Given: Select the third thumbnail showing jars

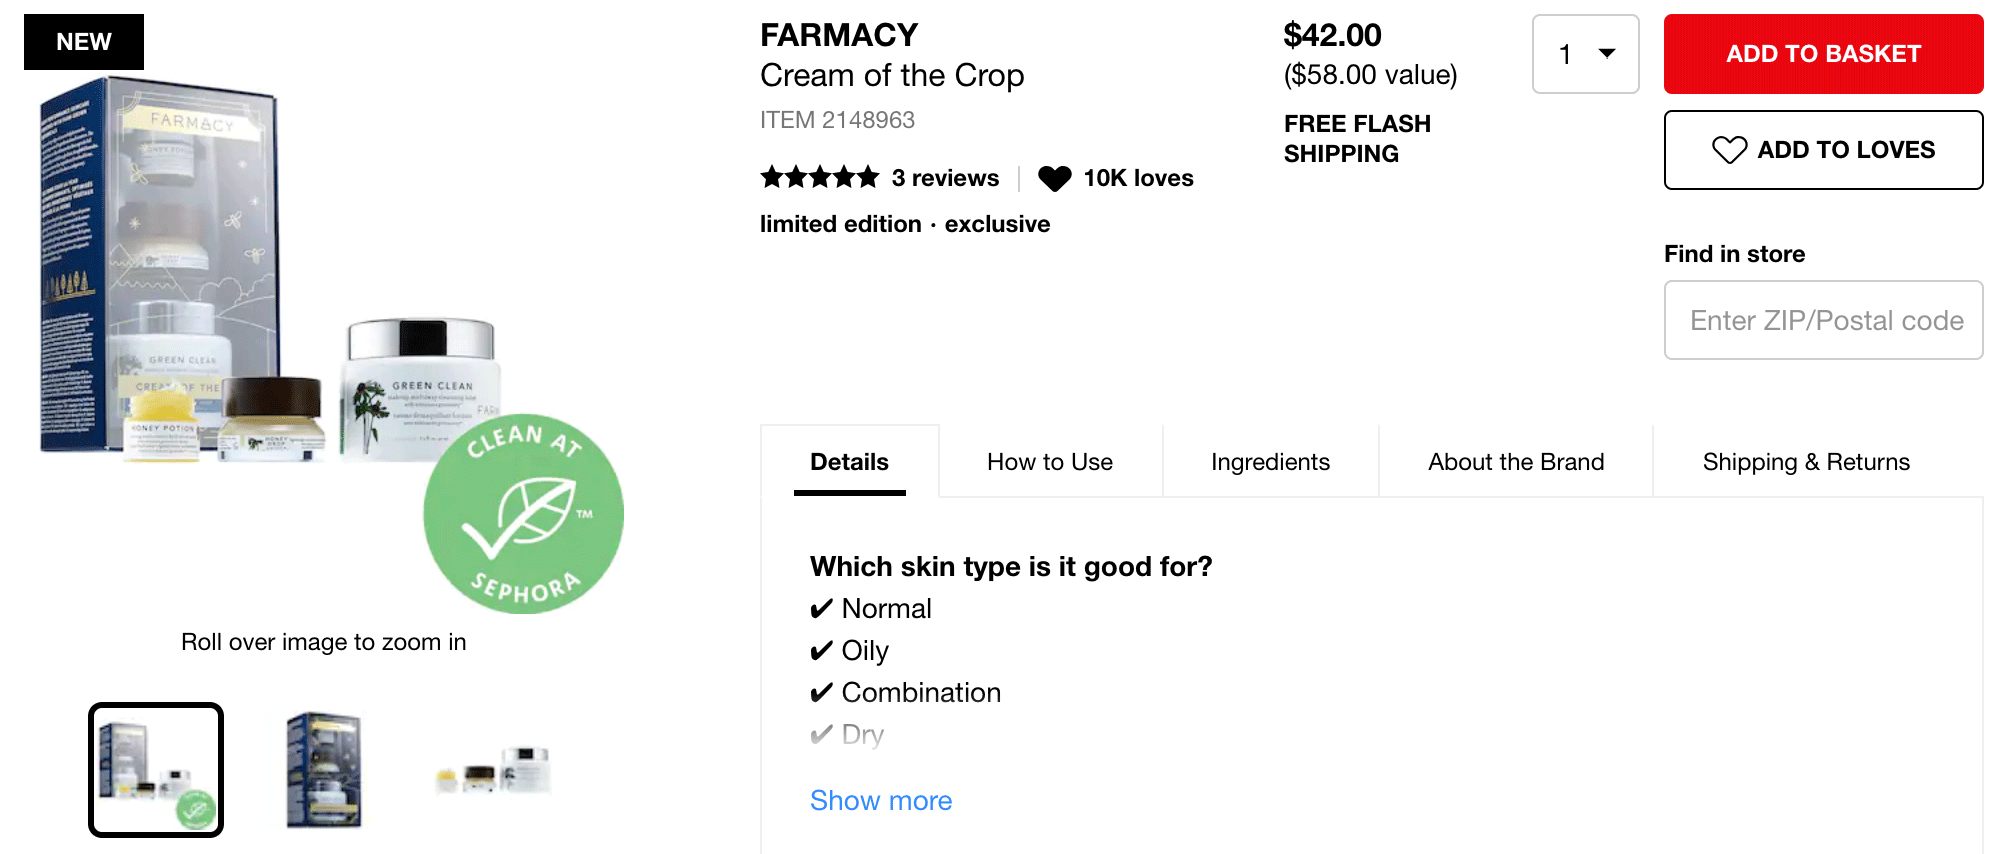Looking at the screenshot, I should coord(493,771).
